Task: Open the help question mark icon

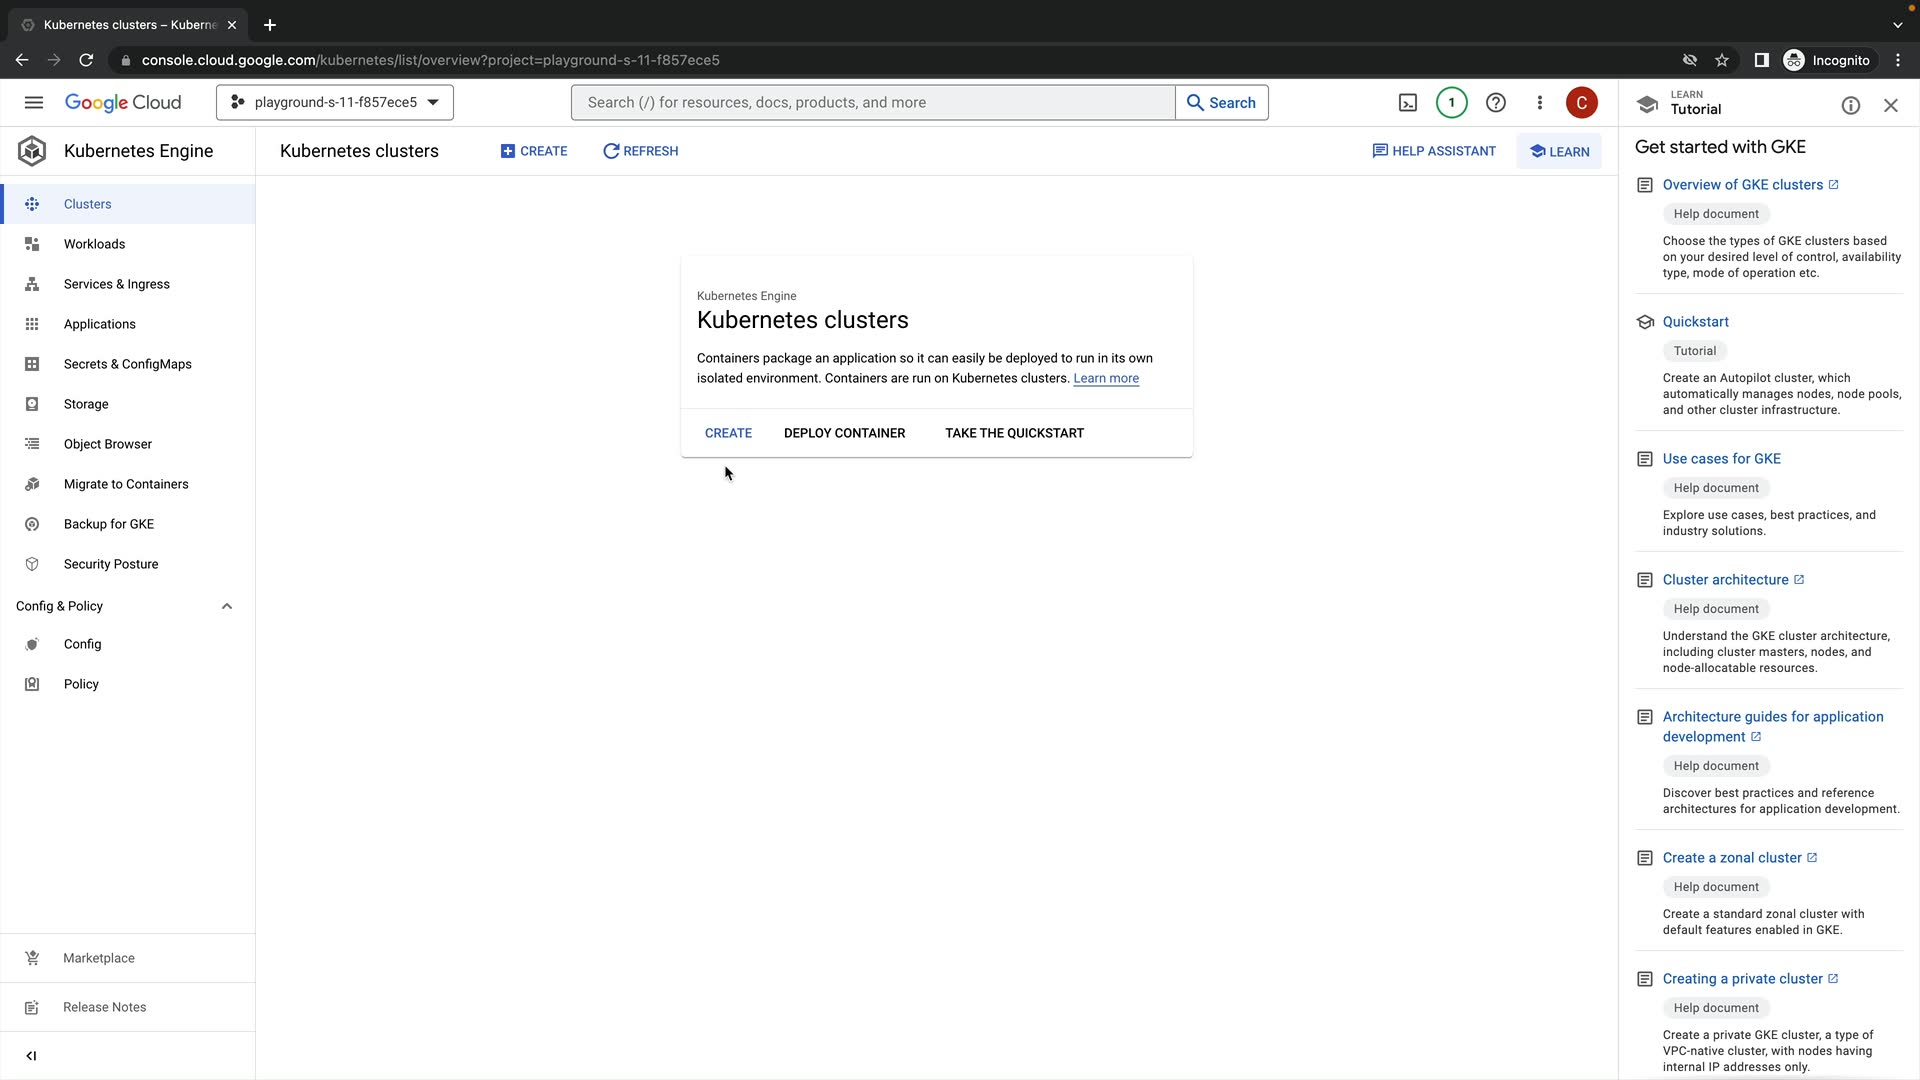Action: (1495, 103)
